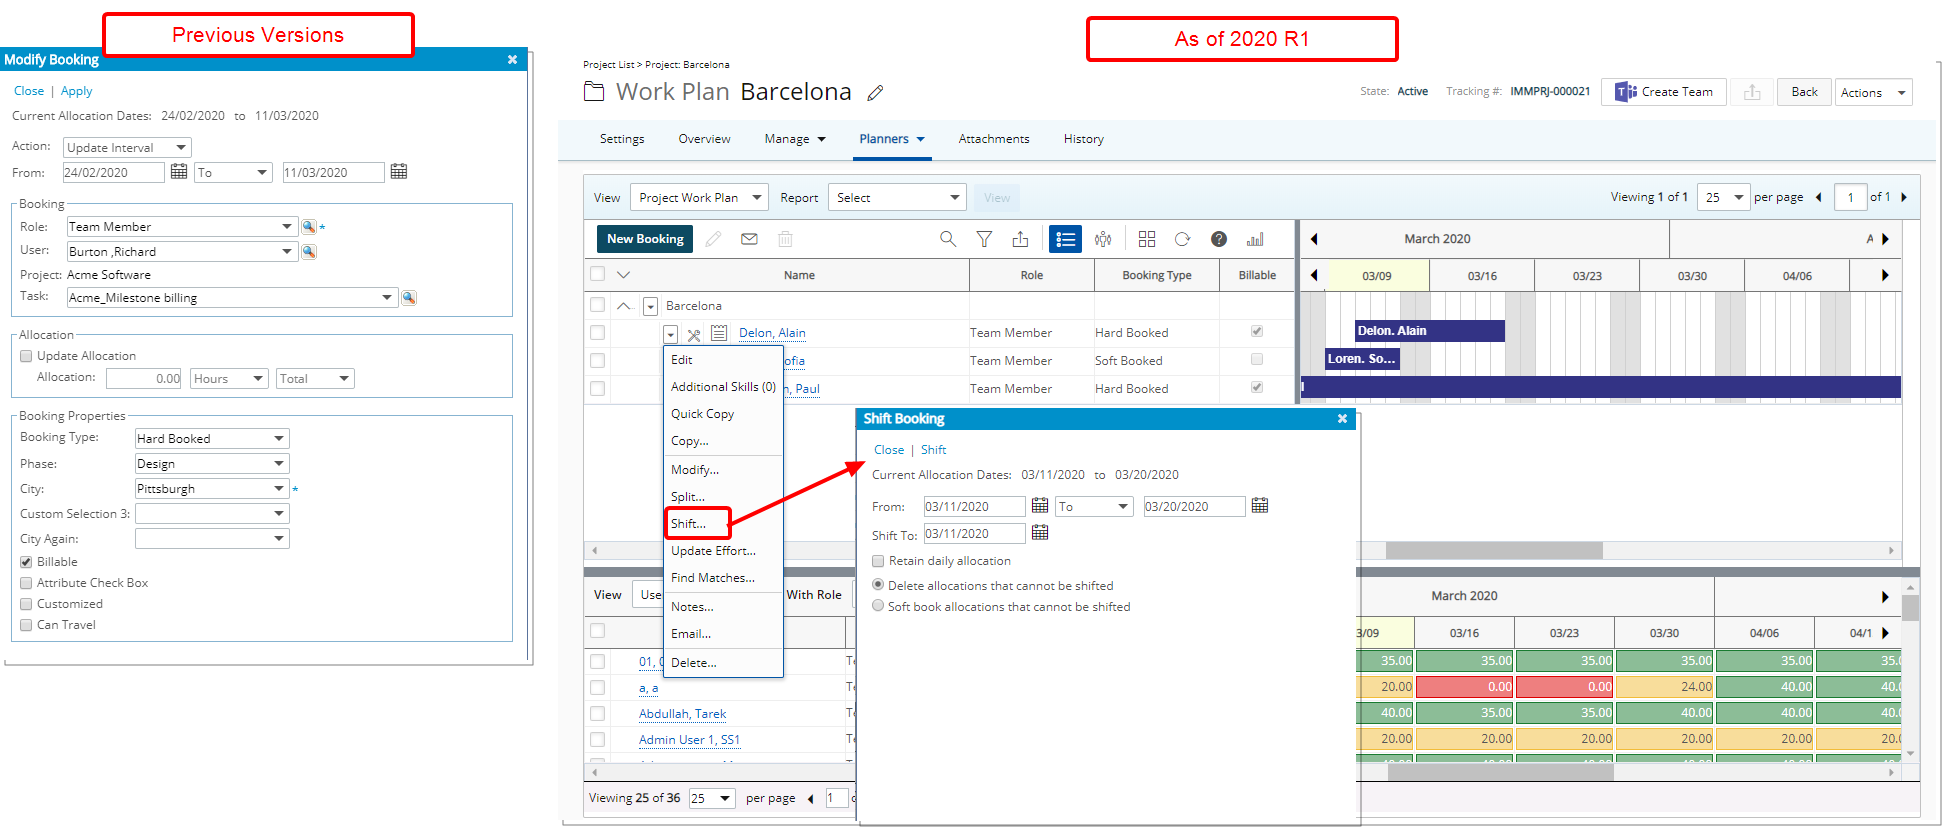The width and height of the screenshot is (1953, 838).
Task: Click the Role lookup search icon in Modify Booking
Action: pos(309,227)
